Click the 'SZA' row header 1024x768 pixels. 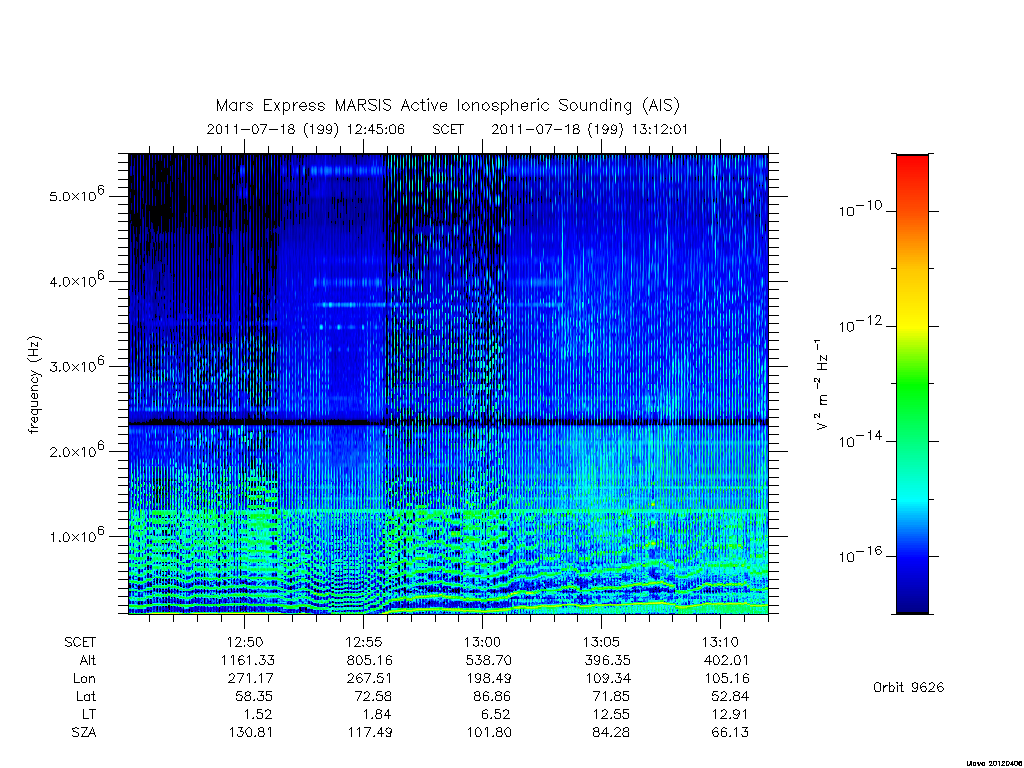click(84, 733)
